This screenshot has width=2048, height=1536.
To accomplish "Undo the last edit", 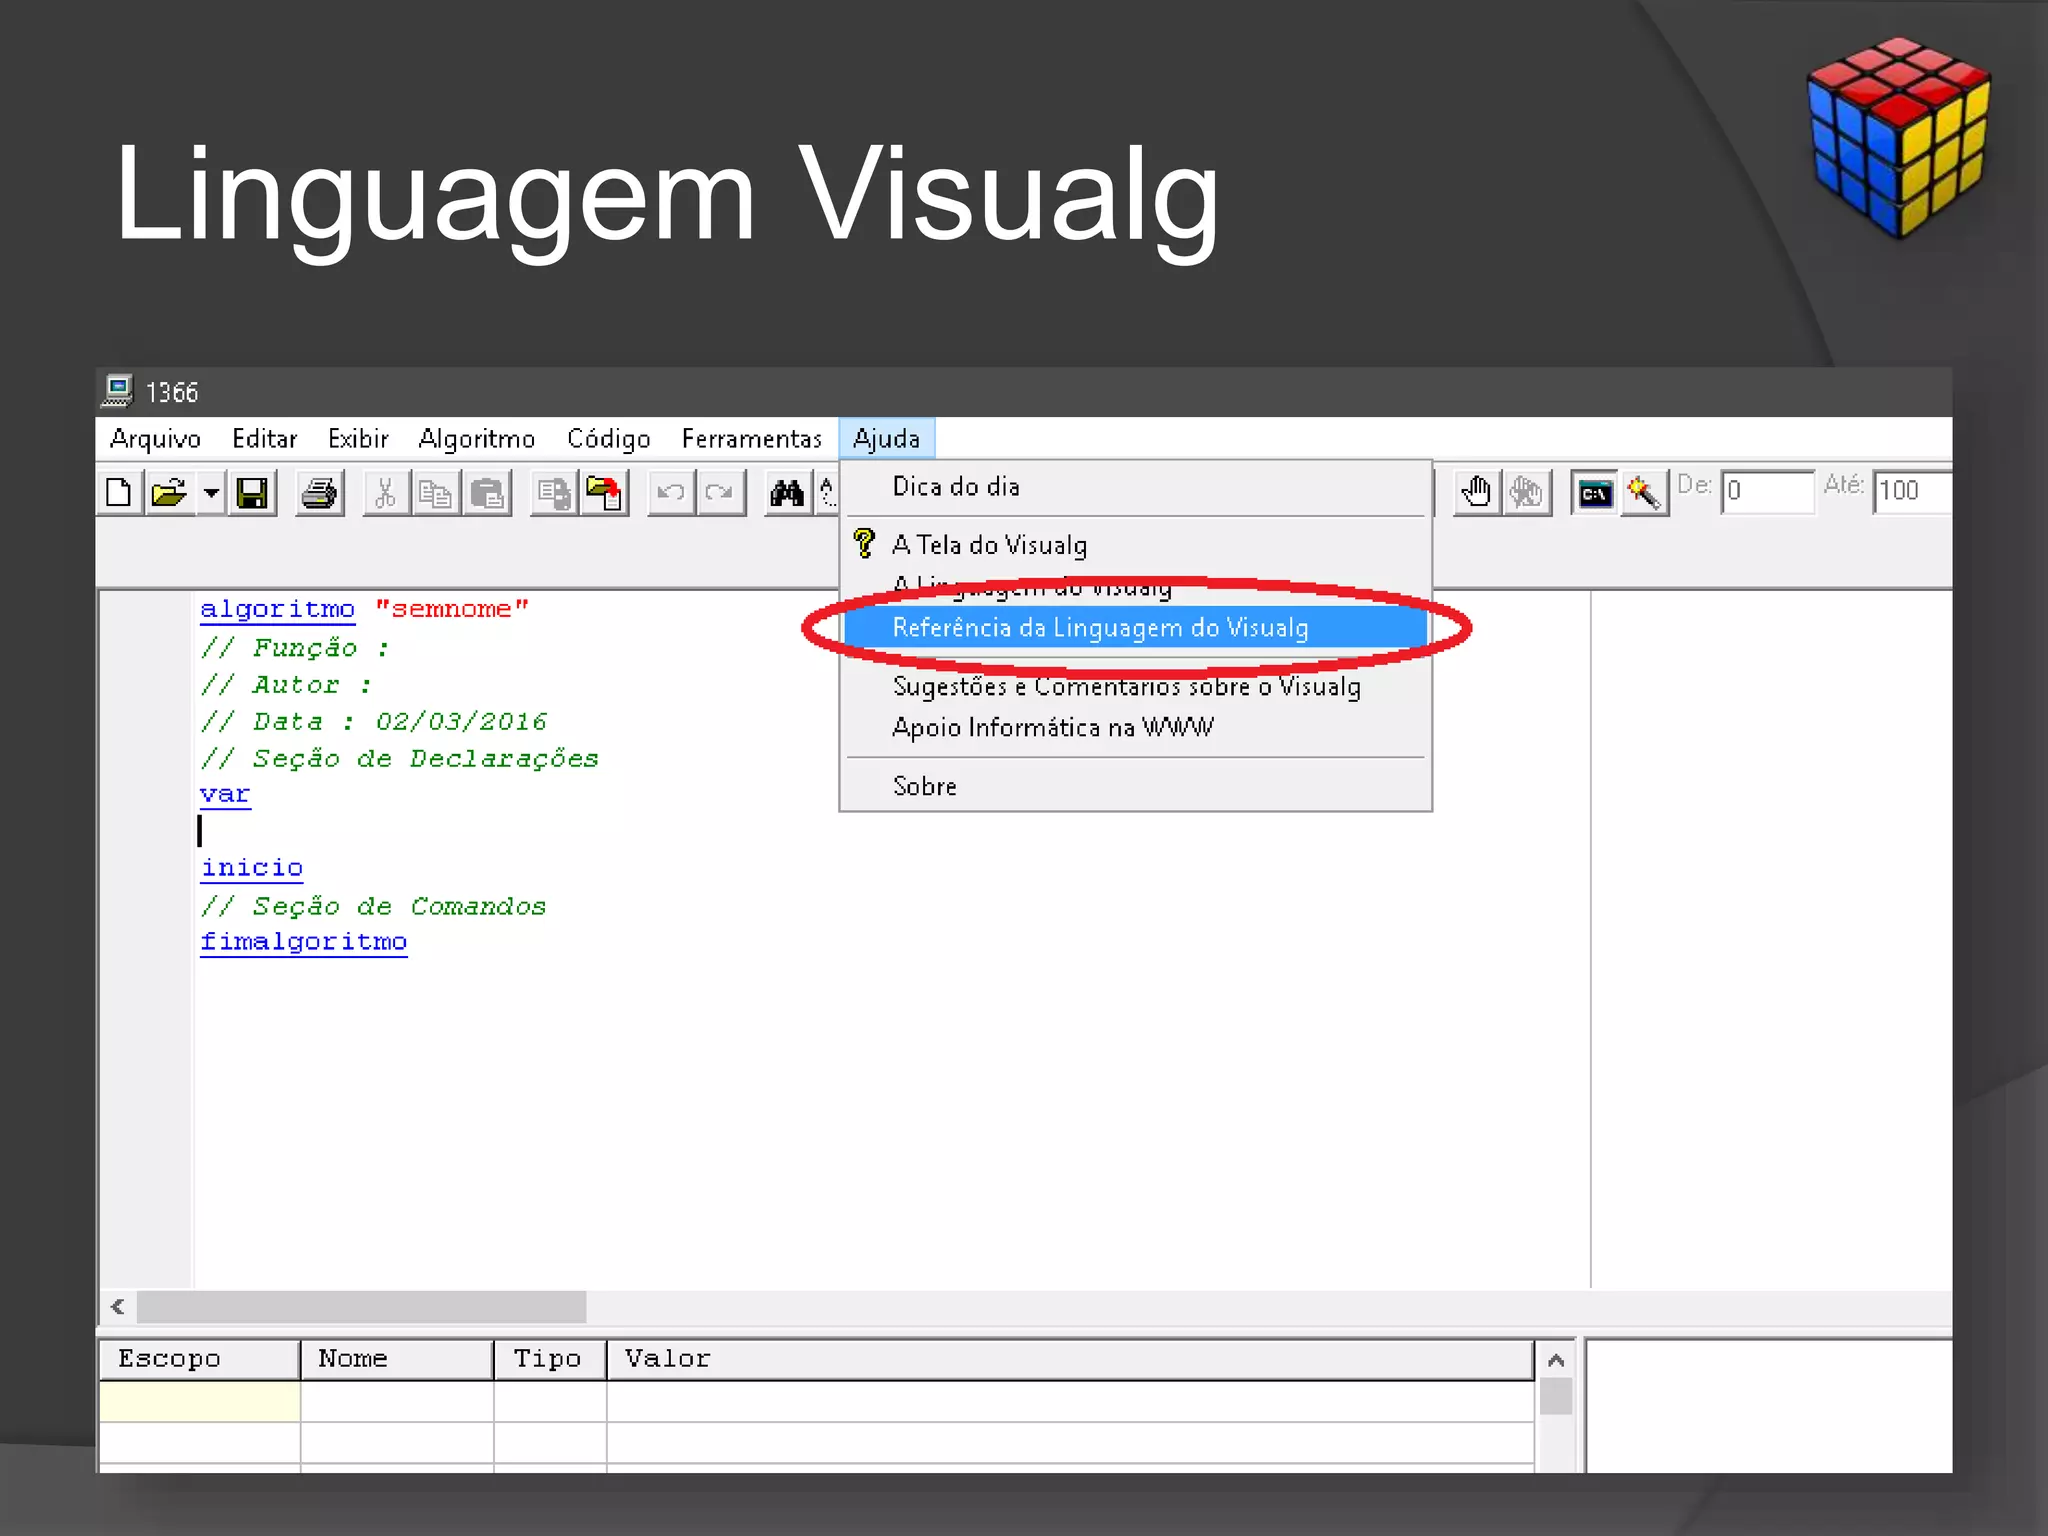I will [671, 493].
